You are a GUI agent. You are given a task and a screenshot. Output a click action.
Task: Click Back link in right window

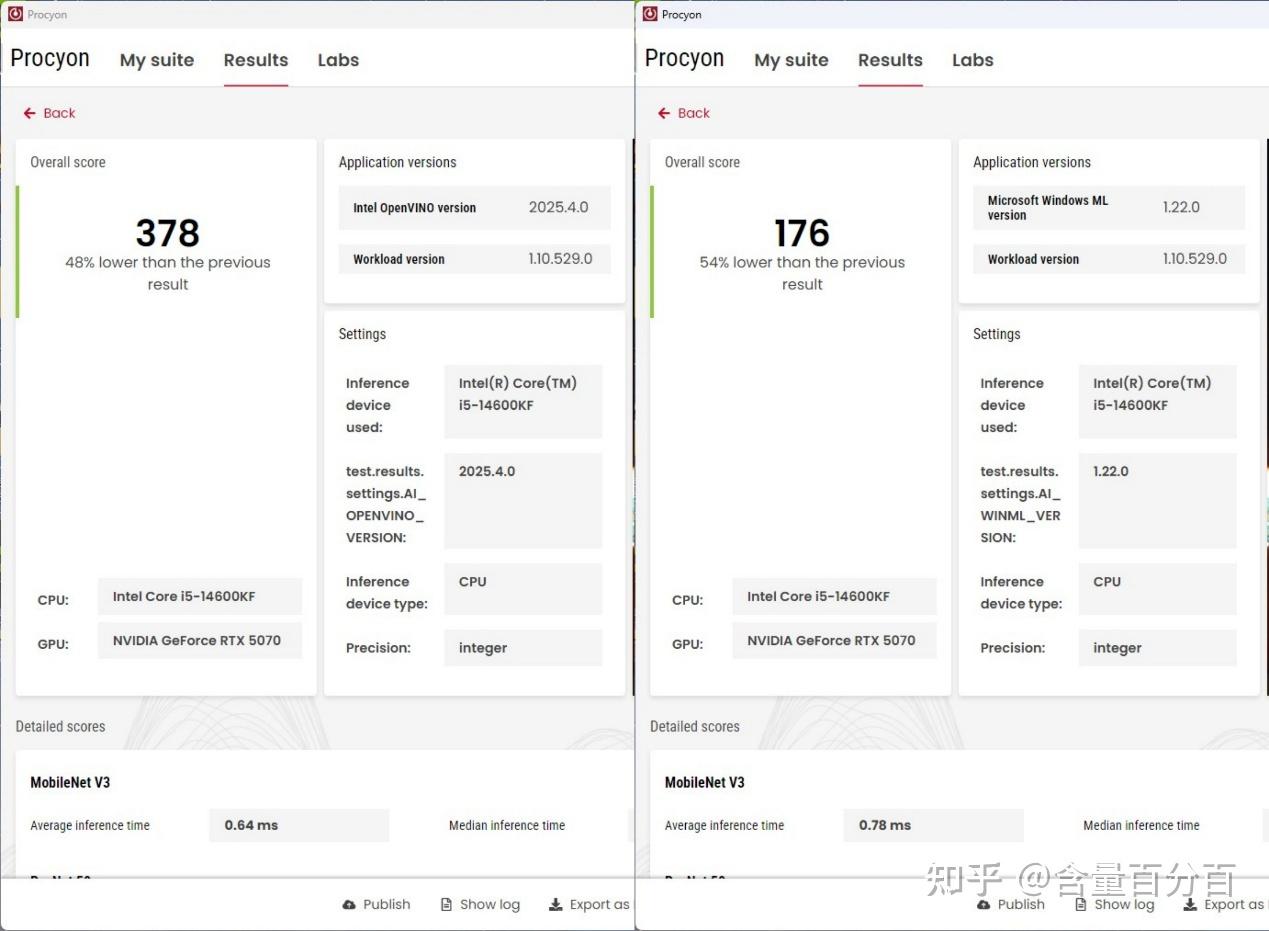[x=684, y=113]
